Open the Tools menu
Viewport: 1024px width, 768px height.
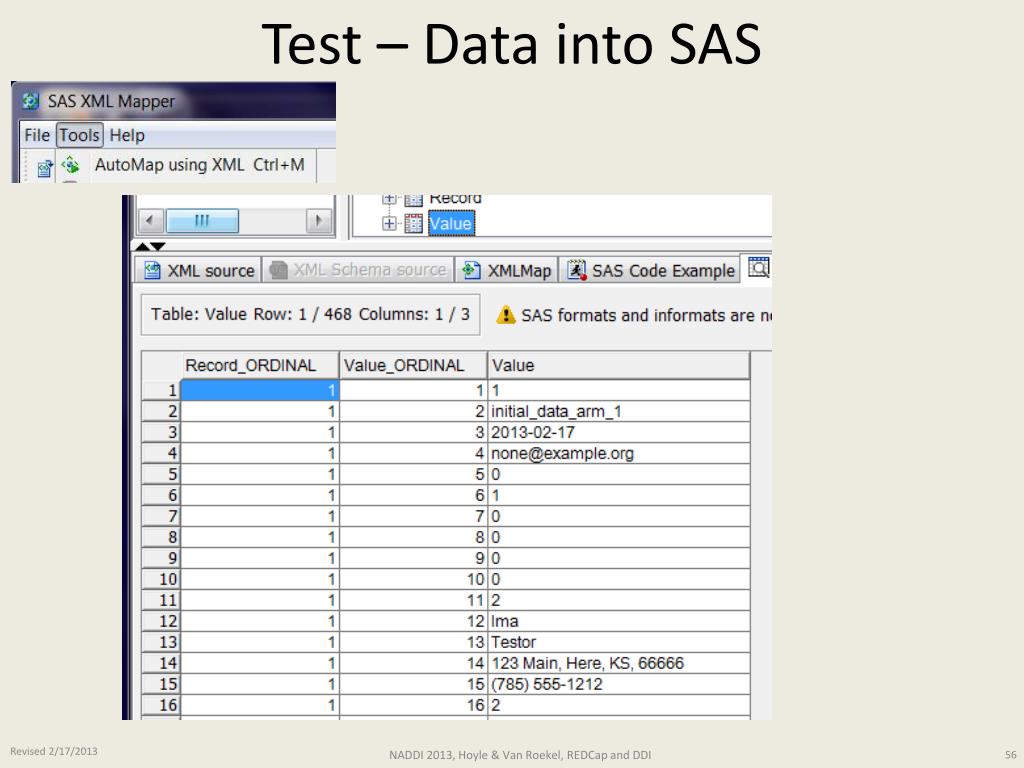pyautogui.click(x=80, y=135)
